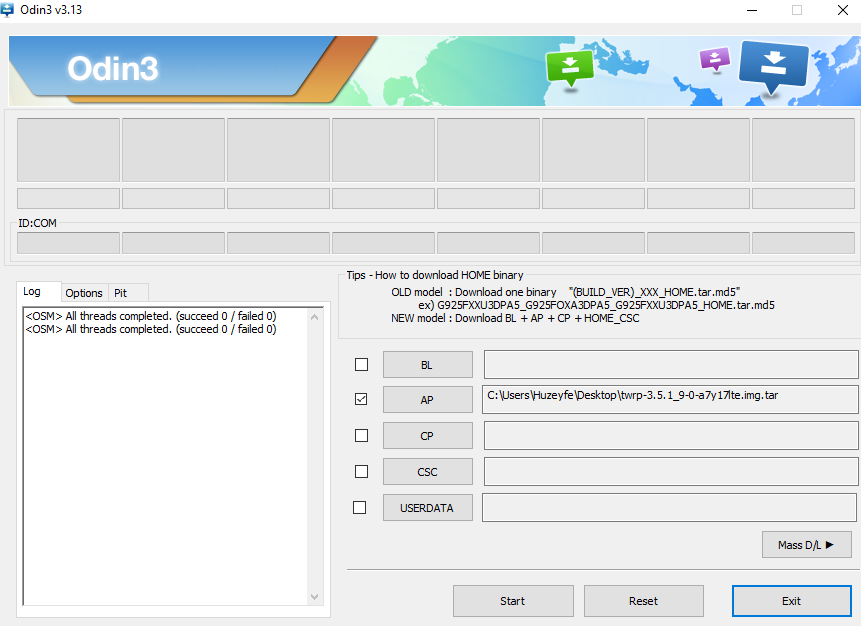Image resolution: width=861 pixels, height=626 pixels.
Task: Click second log line 'All threads completed'
Action: [x=151, y=329]
